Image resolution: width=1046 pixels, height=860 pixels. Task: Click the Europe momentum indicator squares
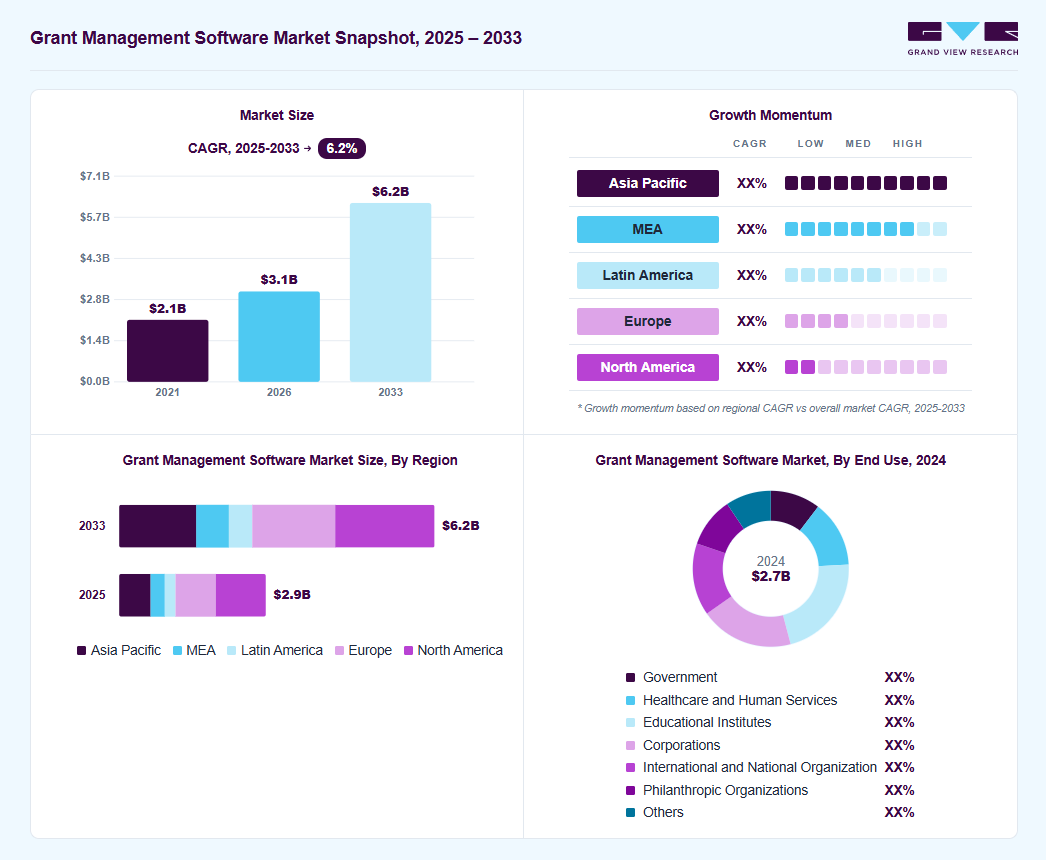pyautogui.click(x=866, y=322)
